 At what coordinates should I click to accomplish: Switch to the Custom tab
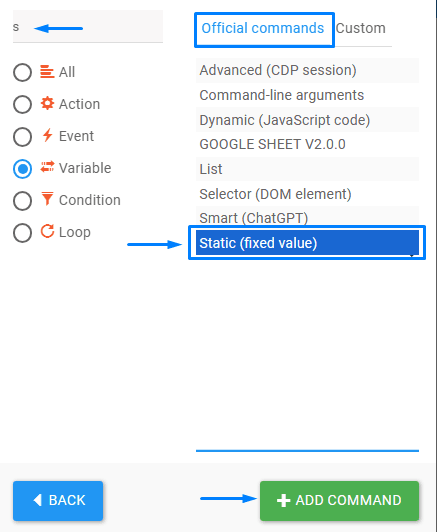coord(361,28)
